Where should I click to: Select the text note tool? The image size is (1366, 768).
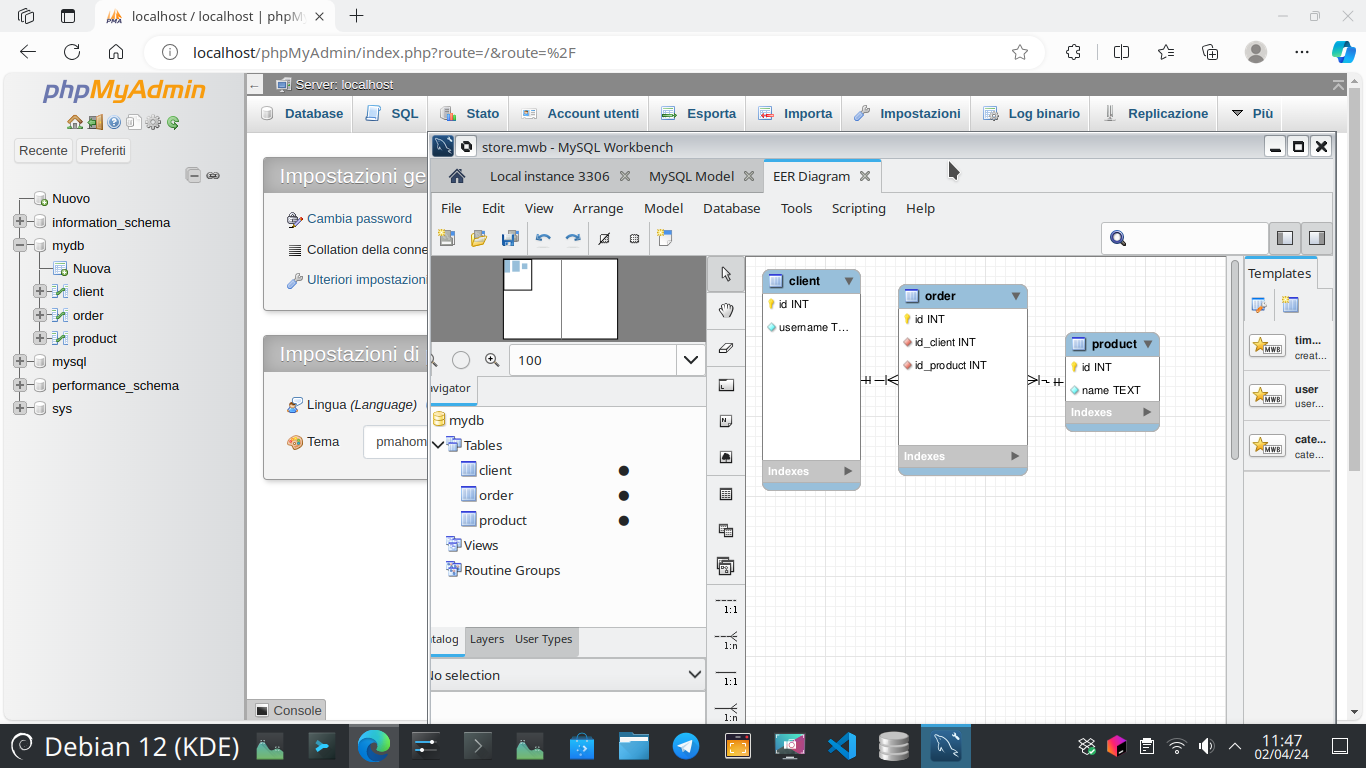(726, 421)
